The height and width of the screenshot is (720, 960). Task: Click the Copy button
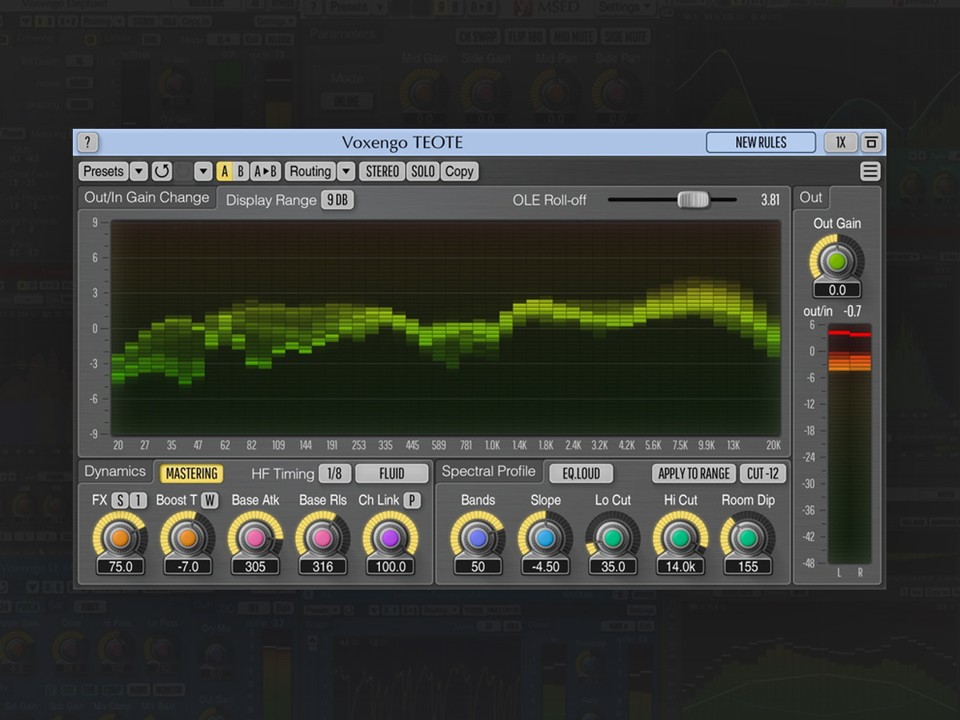(x=459, y=171)
